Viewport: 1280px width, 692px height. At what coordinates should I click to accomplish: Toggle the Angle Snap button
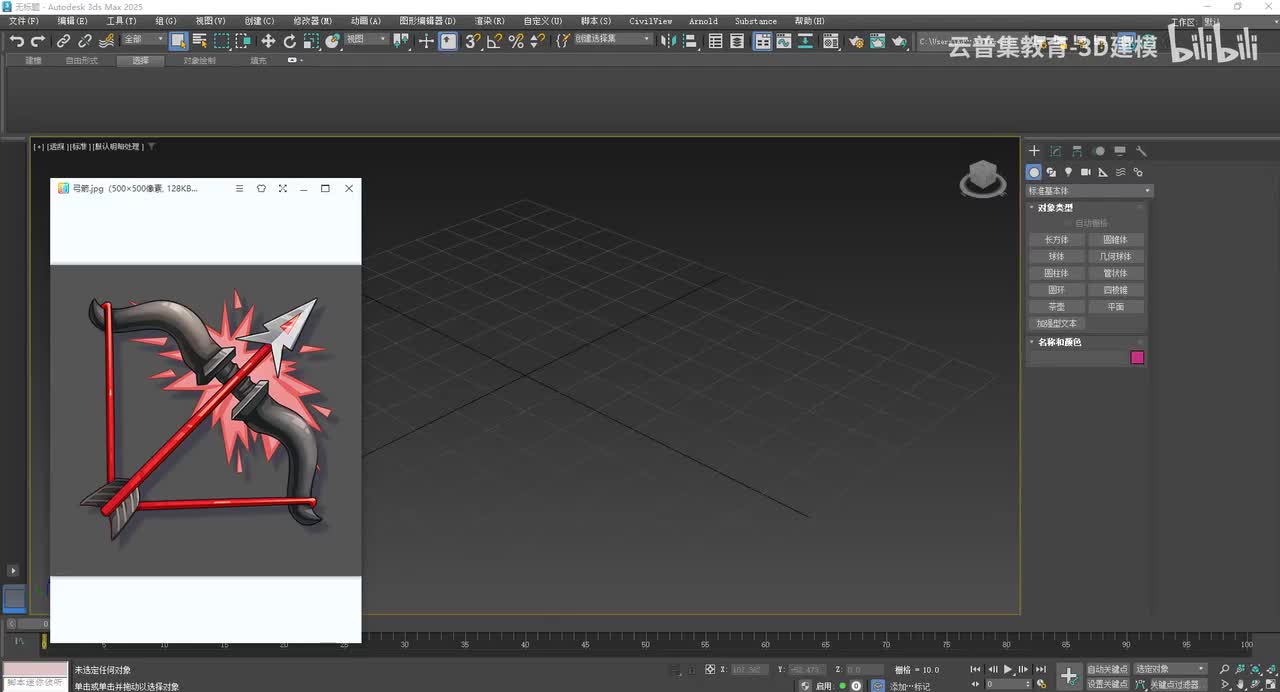[494, 41]
